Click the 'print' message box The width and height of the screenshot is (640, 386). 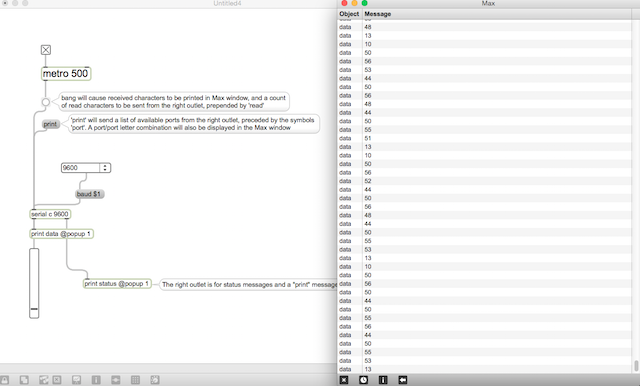[x=51, y=124]
